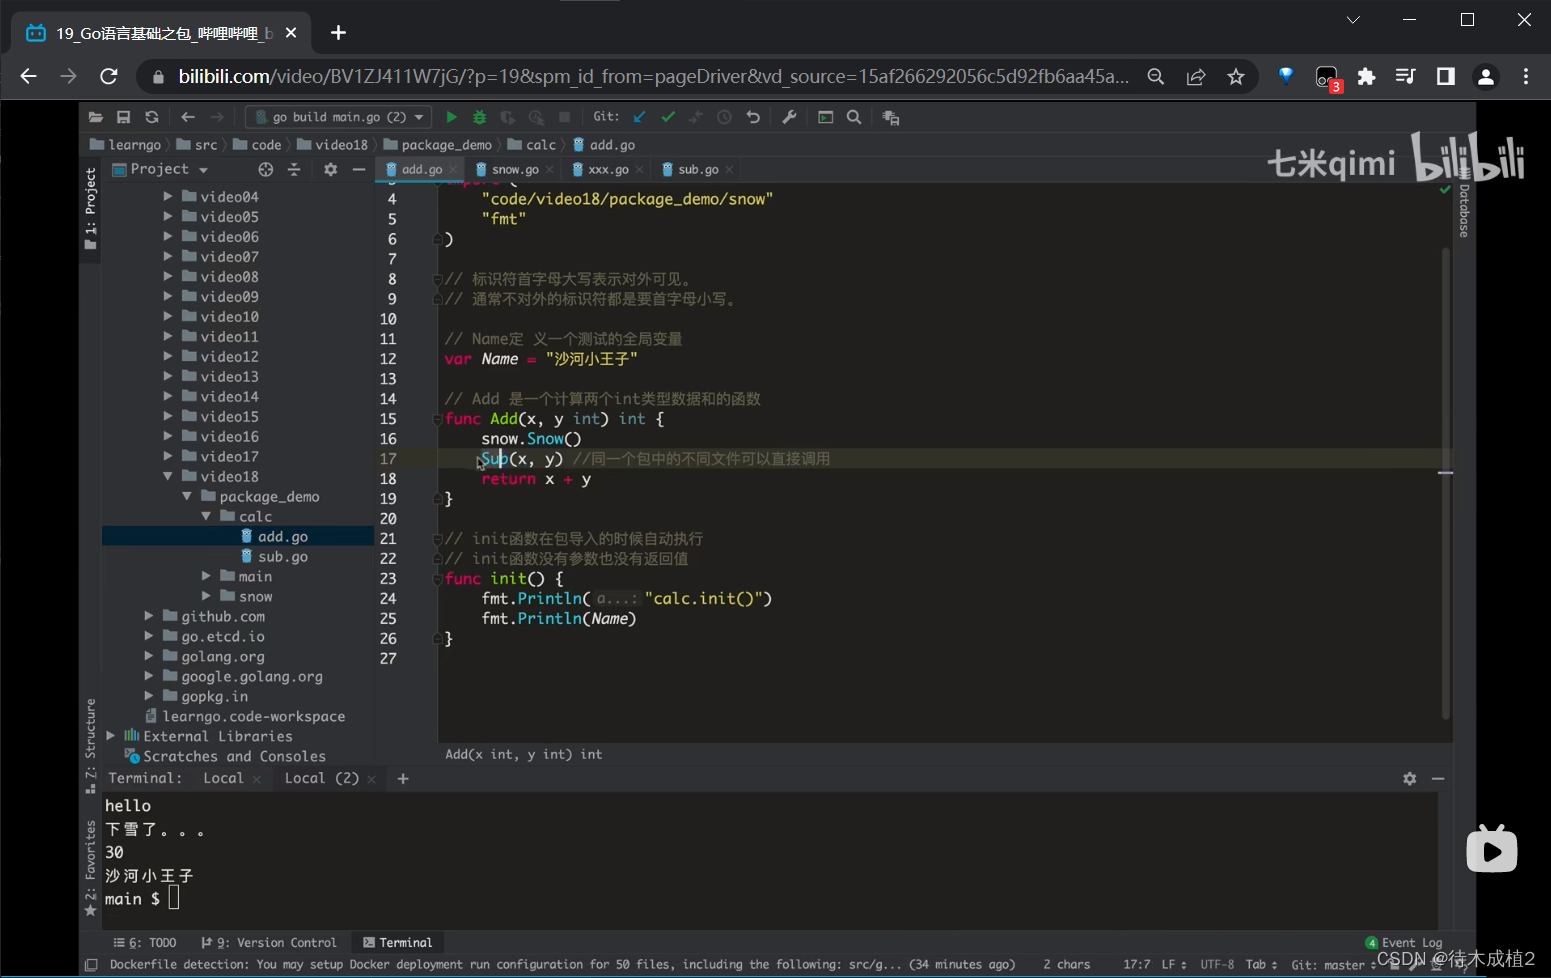Screen dimensions: 1551x978
Task: Collapse the video18 folder
Action: coord(168,476)
